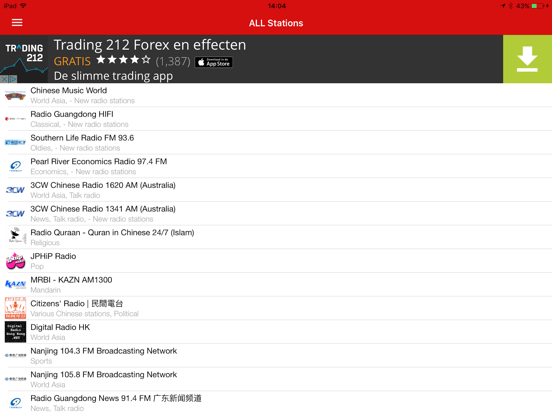Tap the App Store badge in the ad
This screenshot has width=552, height=414.
click(214, 62)
